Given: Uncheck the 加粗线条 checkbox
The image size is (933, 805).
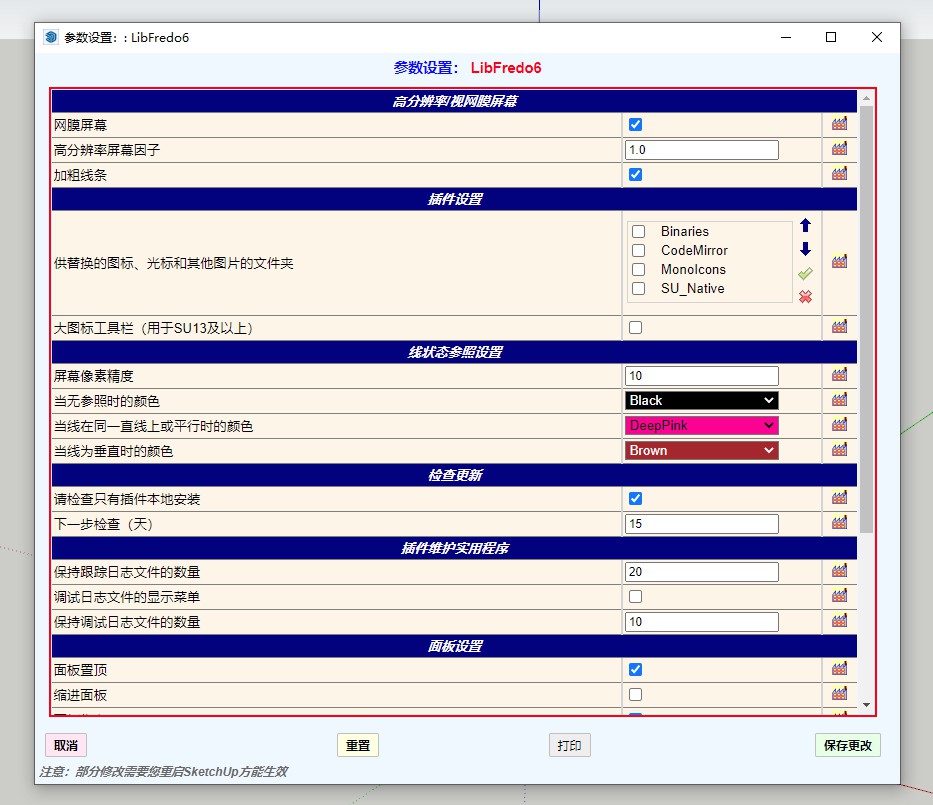Looking at the screenshot, I should click(635, 175).
